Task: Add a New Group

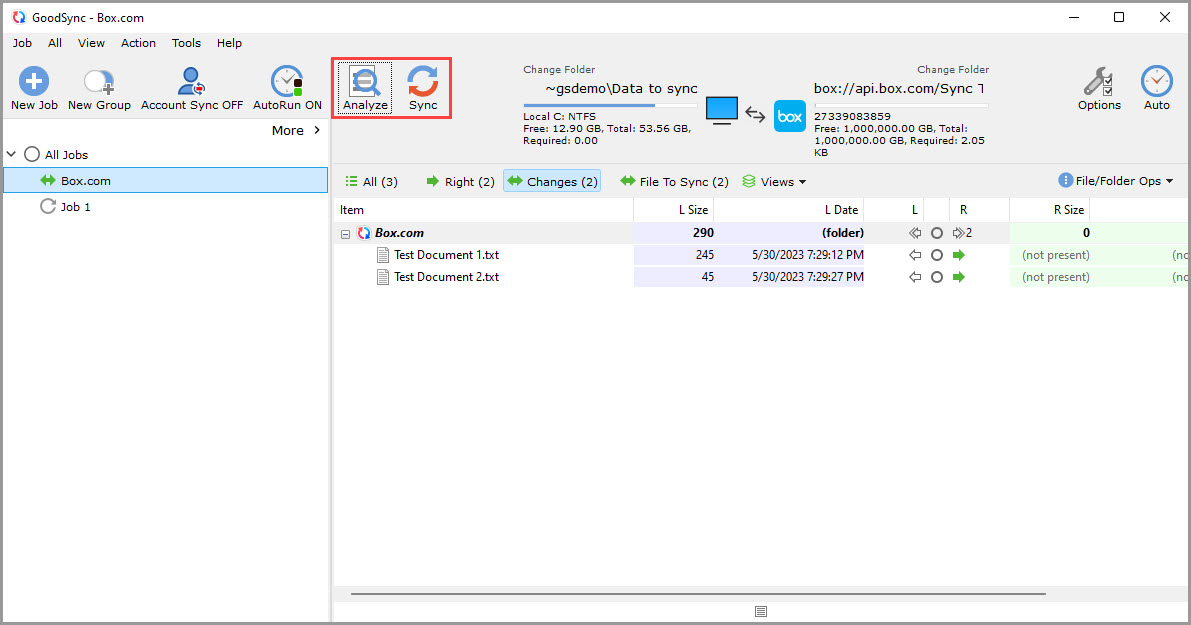Action: (x=99, y=88)
